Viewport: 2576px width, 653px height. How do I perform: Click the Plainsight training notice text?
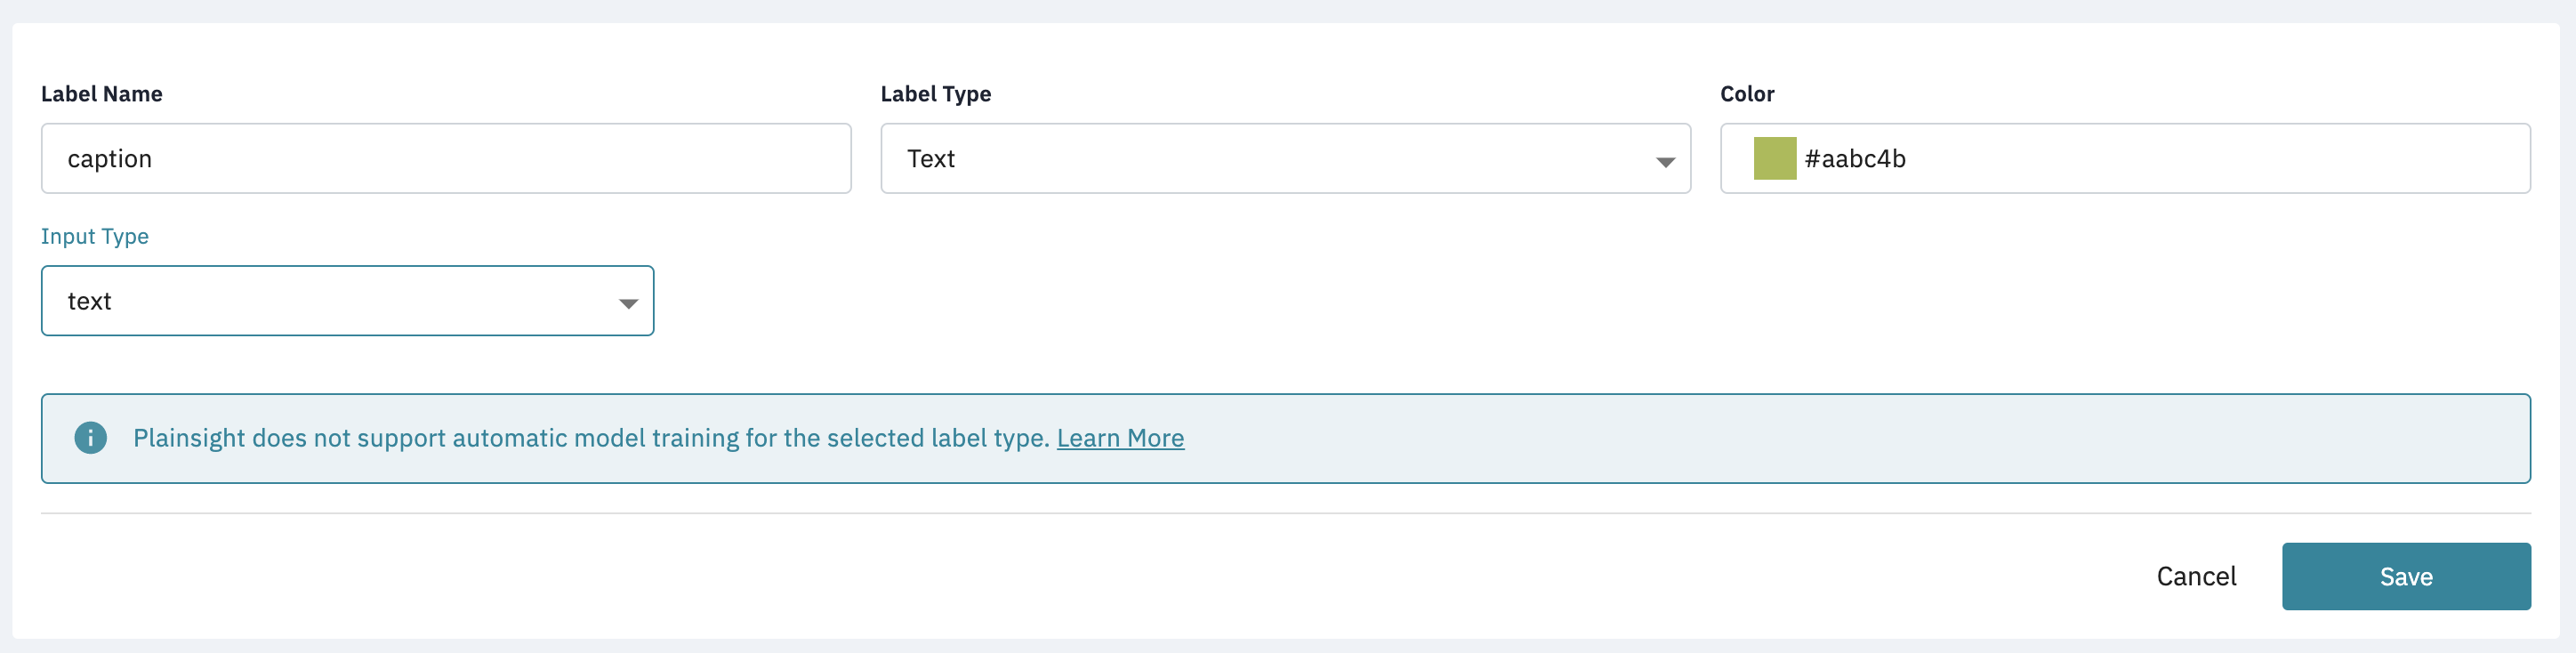pyautogui.click(x=591, y=438)
